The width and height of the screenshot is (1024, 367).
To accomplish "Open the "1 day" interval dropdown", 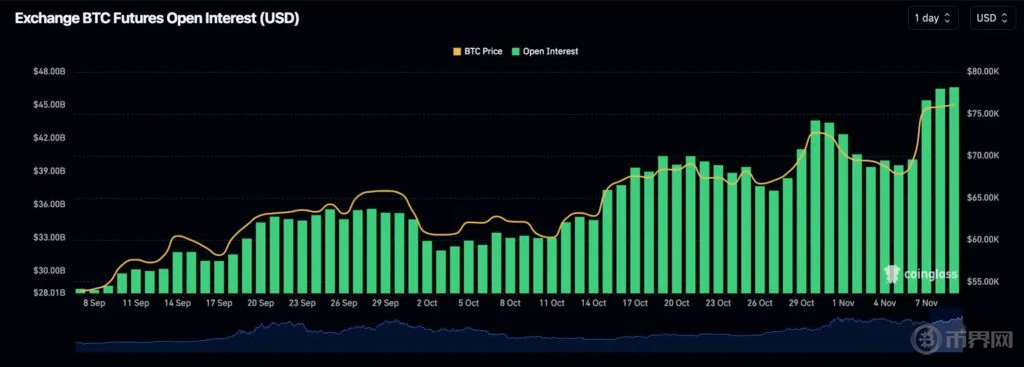I will click(933, 18).
